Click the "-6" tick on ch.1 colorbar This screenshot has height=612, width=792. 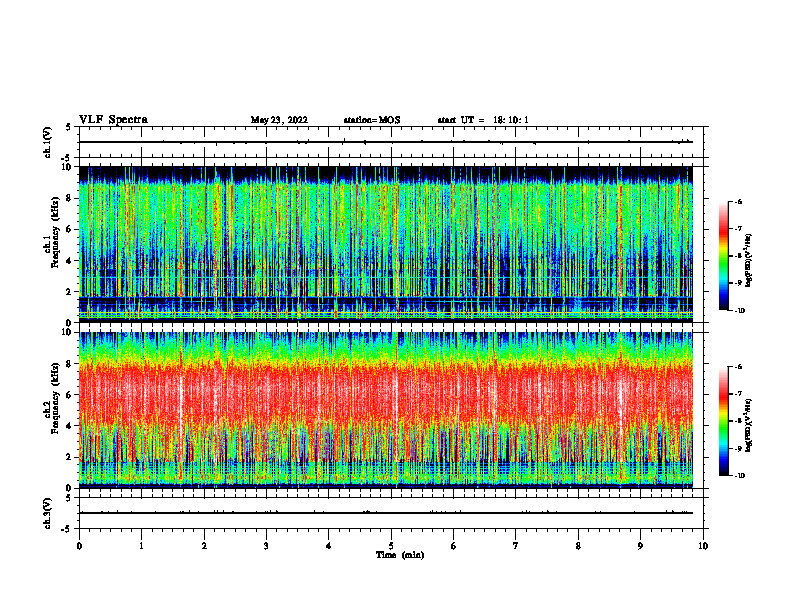pyautogui.click(x=738, y=202)
